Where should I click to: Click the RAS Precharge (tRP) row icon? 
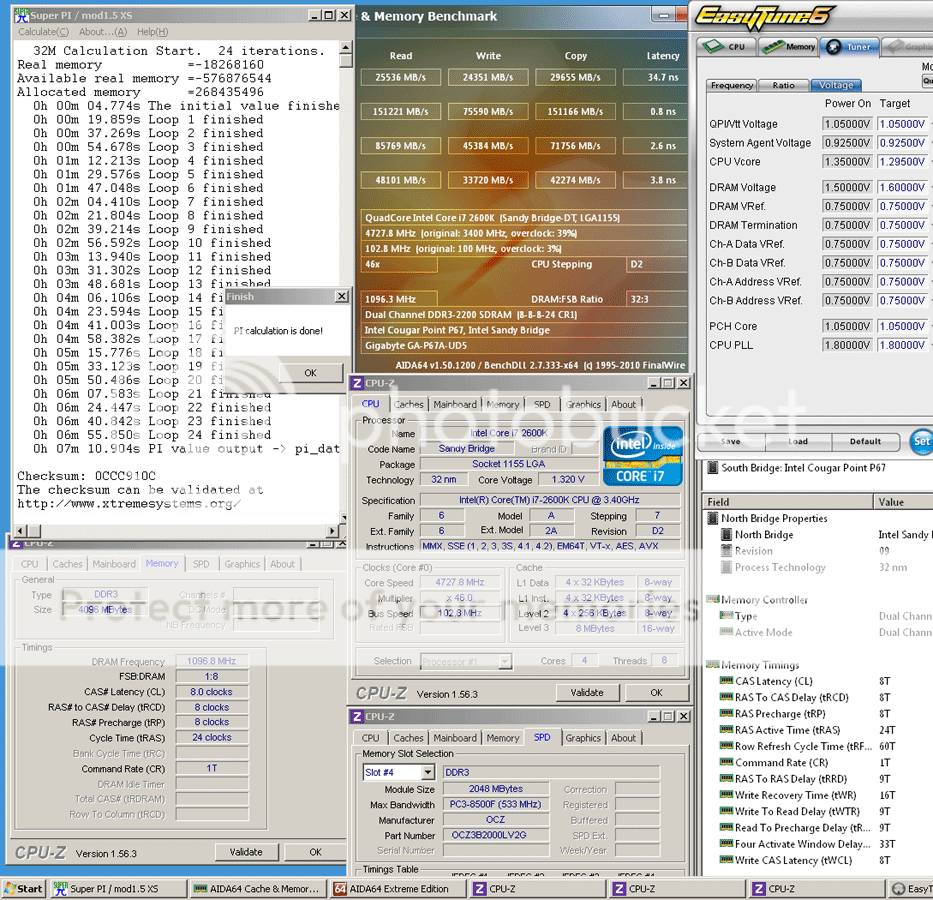pyautogui.click(x=726, y=713)
